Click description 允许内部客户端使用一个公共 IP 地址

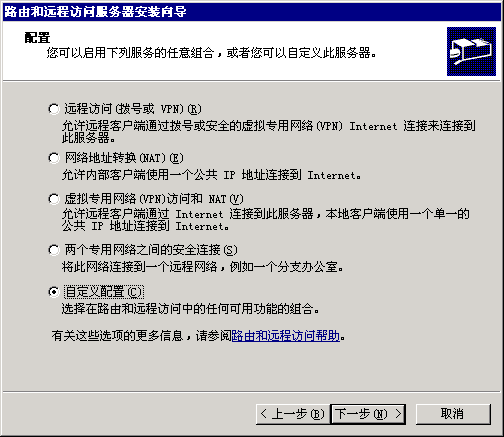click(x=211, y=175)
